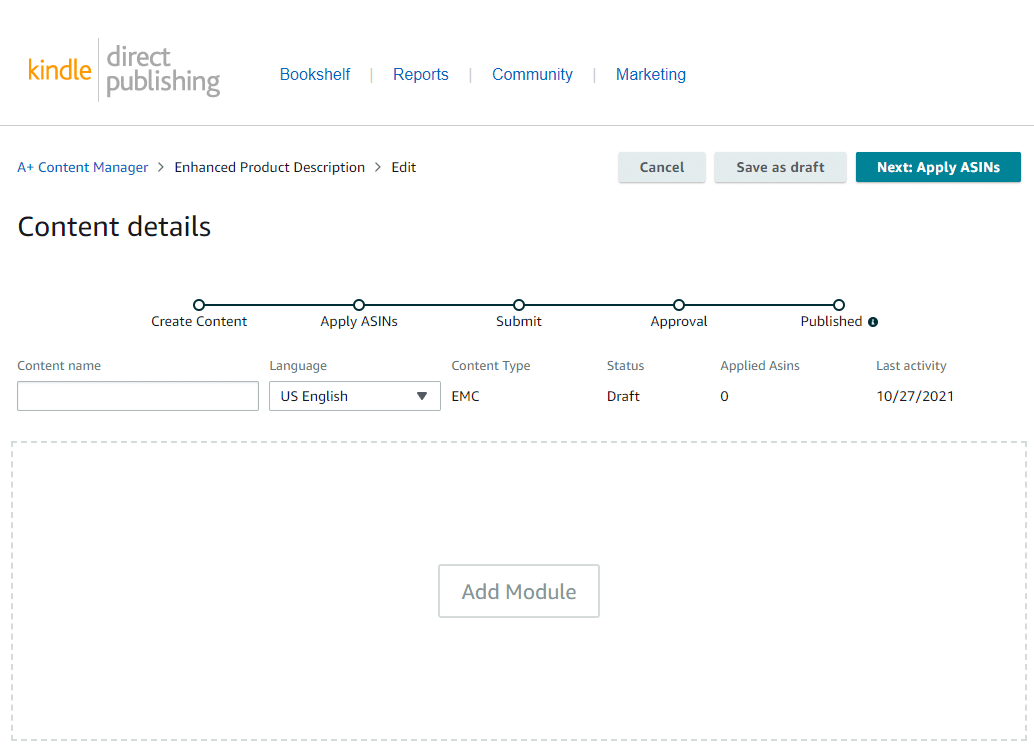Click the Published info icon

coord(873,322)
